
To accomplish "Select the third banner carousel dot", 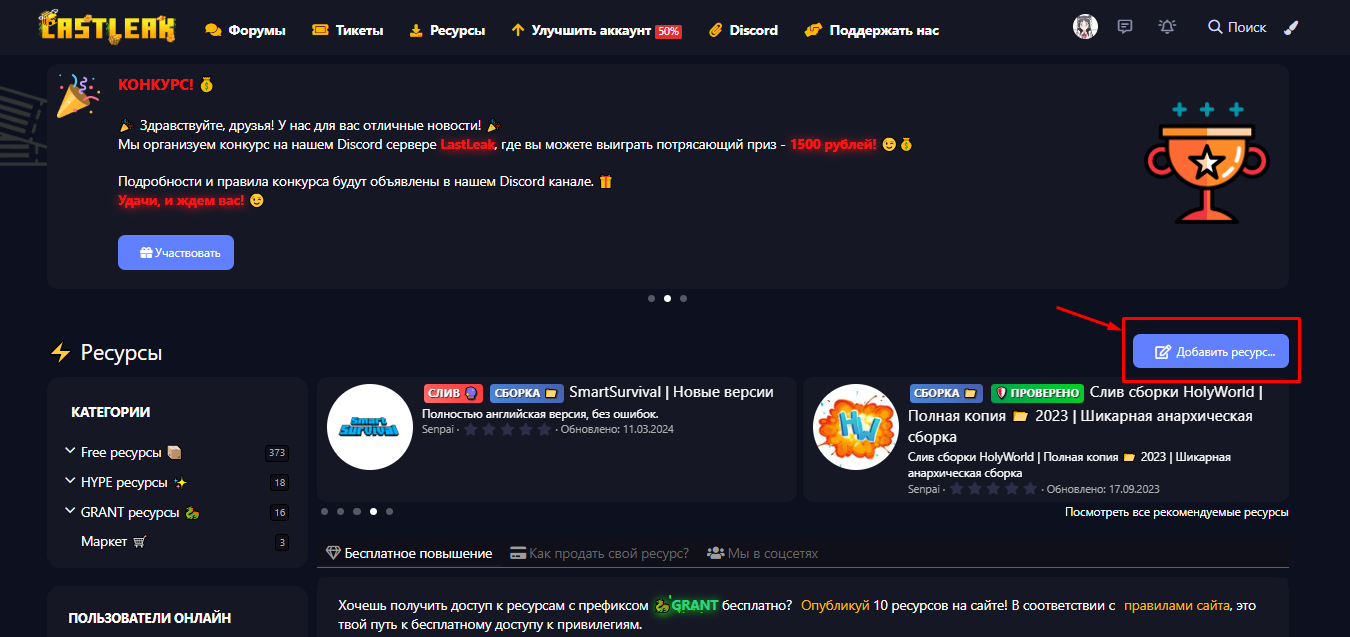I will [x=683, y=298].
